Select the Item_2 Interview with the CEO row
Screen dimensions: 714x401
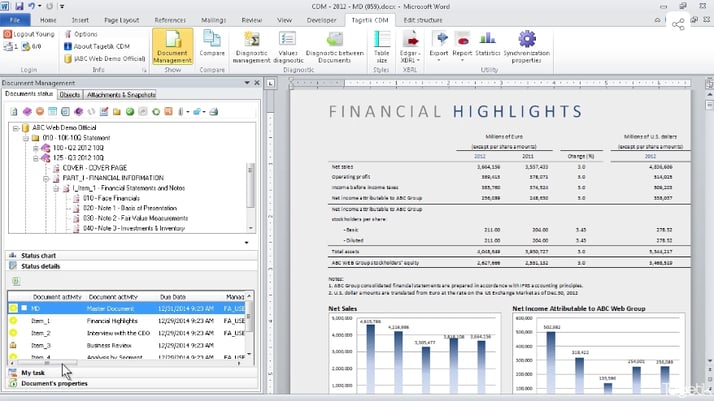click(x=127, y=333)
